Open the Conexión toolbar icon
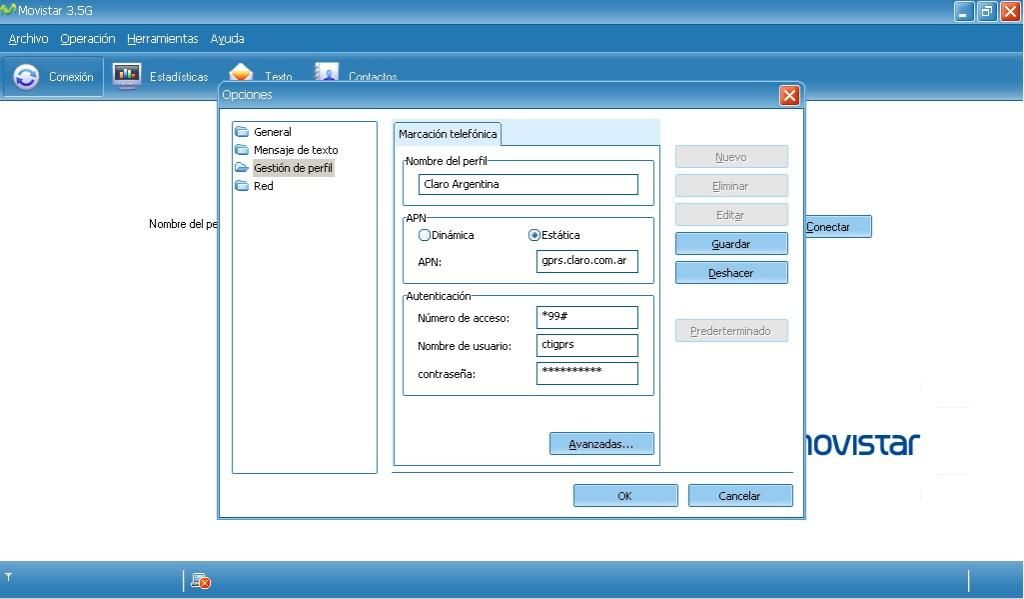This screenshot has width=1024, height=599. 26,77
